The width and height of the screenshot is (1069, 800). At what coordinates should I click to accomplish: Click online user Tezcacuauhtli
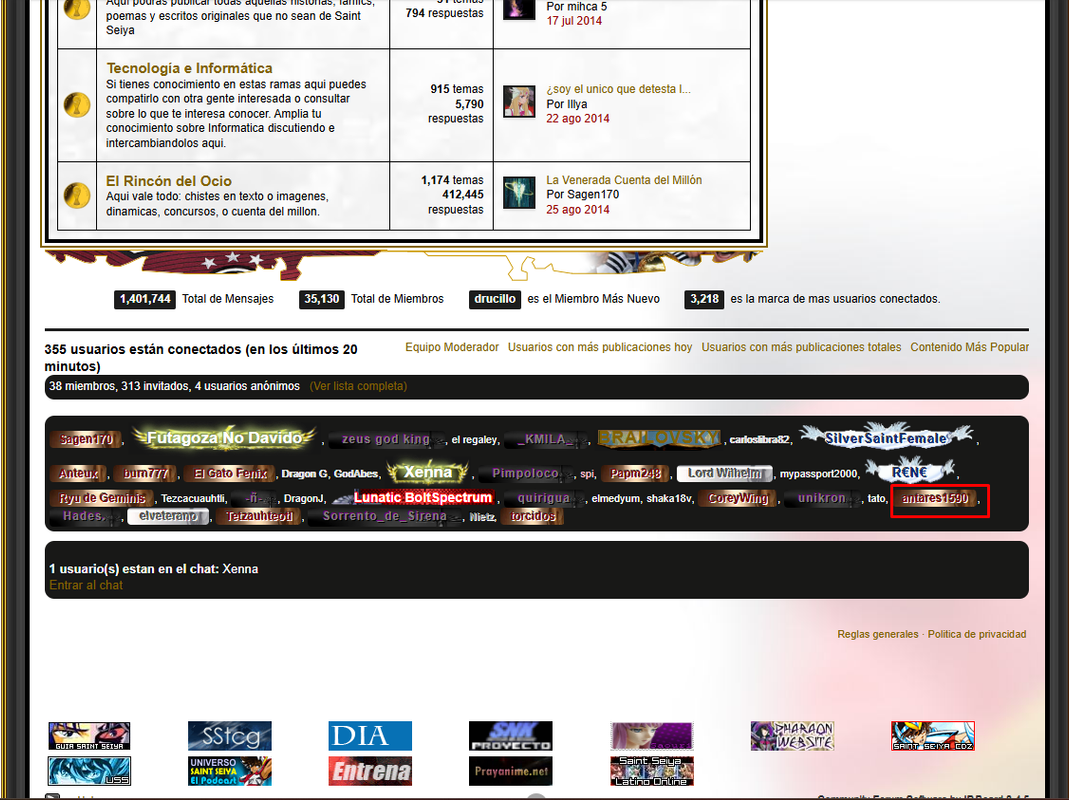[x=194, y=499]
